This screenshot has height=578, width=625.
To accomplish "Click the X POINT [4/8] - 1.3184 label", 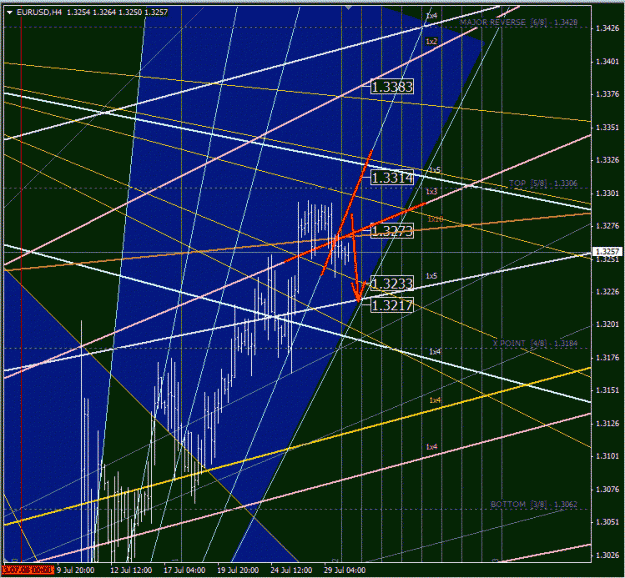I will click(535, 343).
